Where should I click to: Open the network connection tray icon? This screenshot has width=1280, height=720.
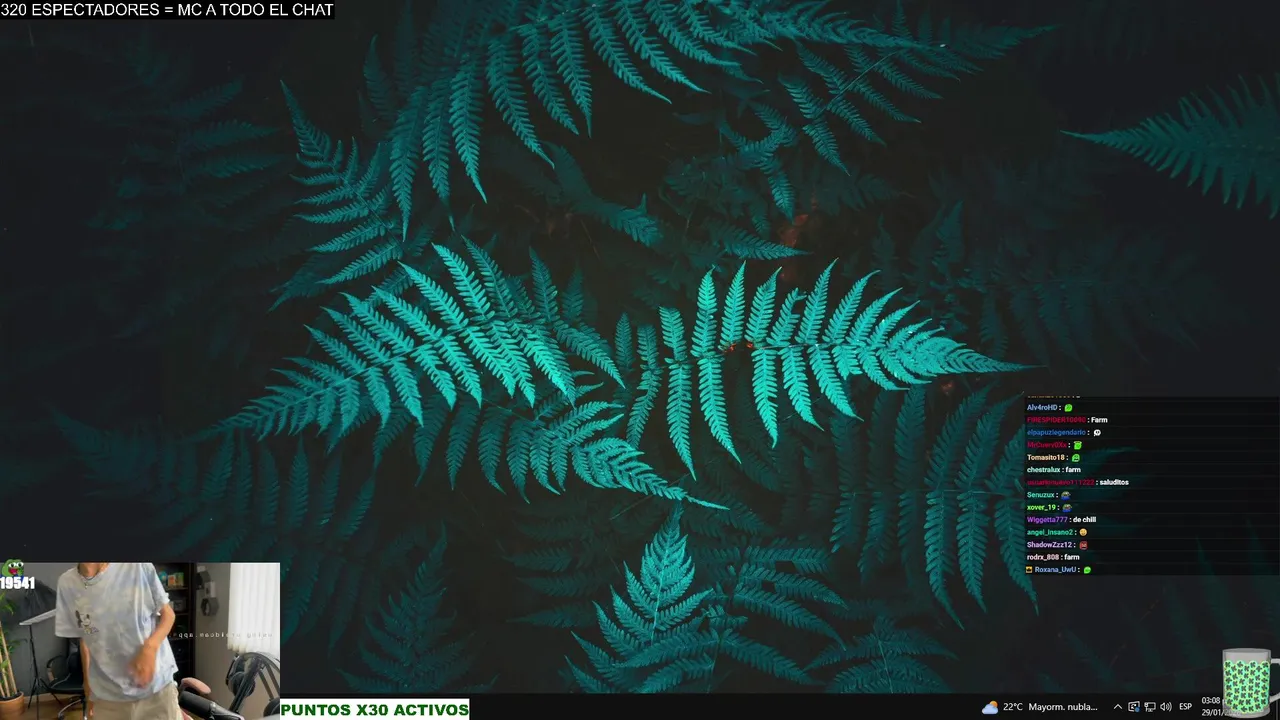click(x=1150, y=707)
